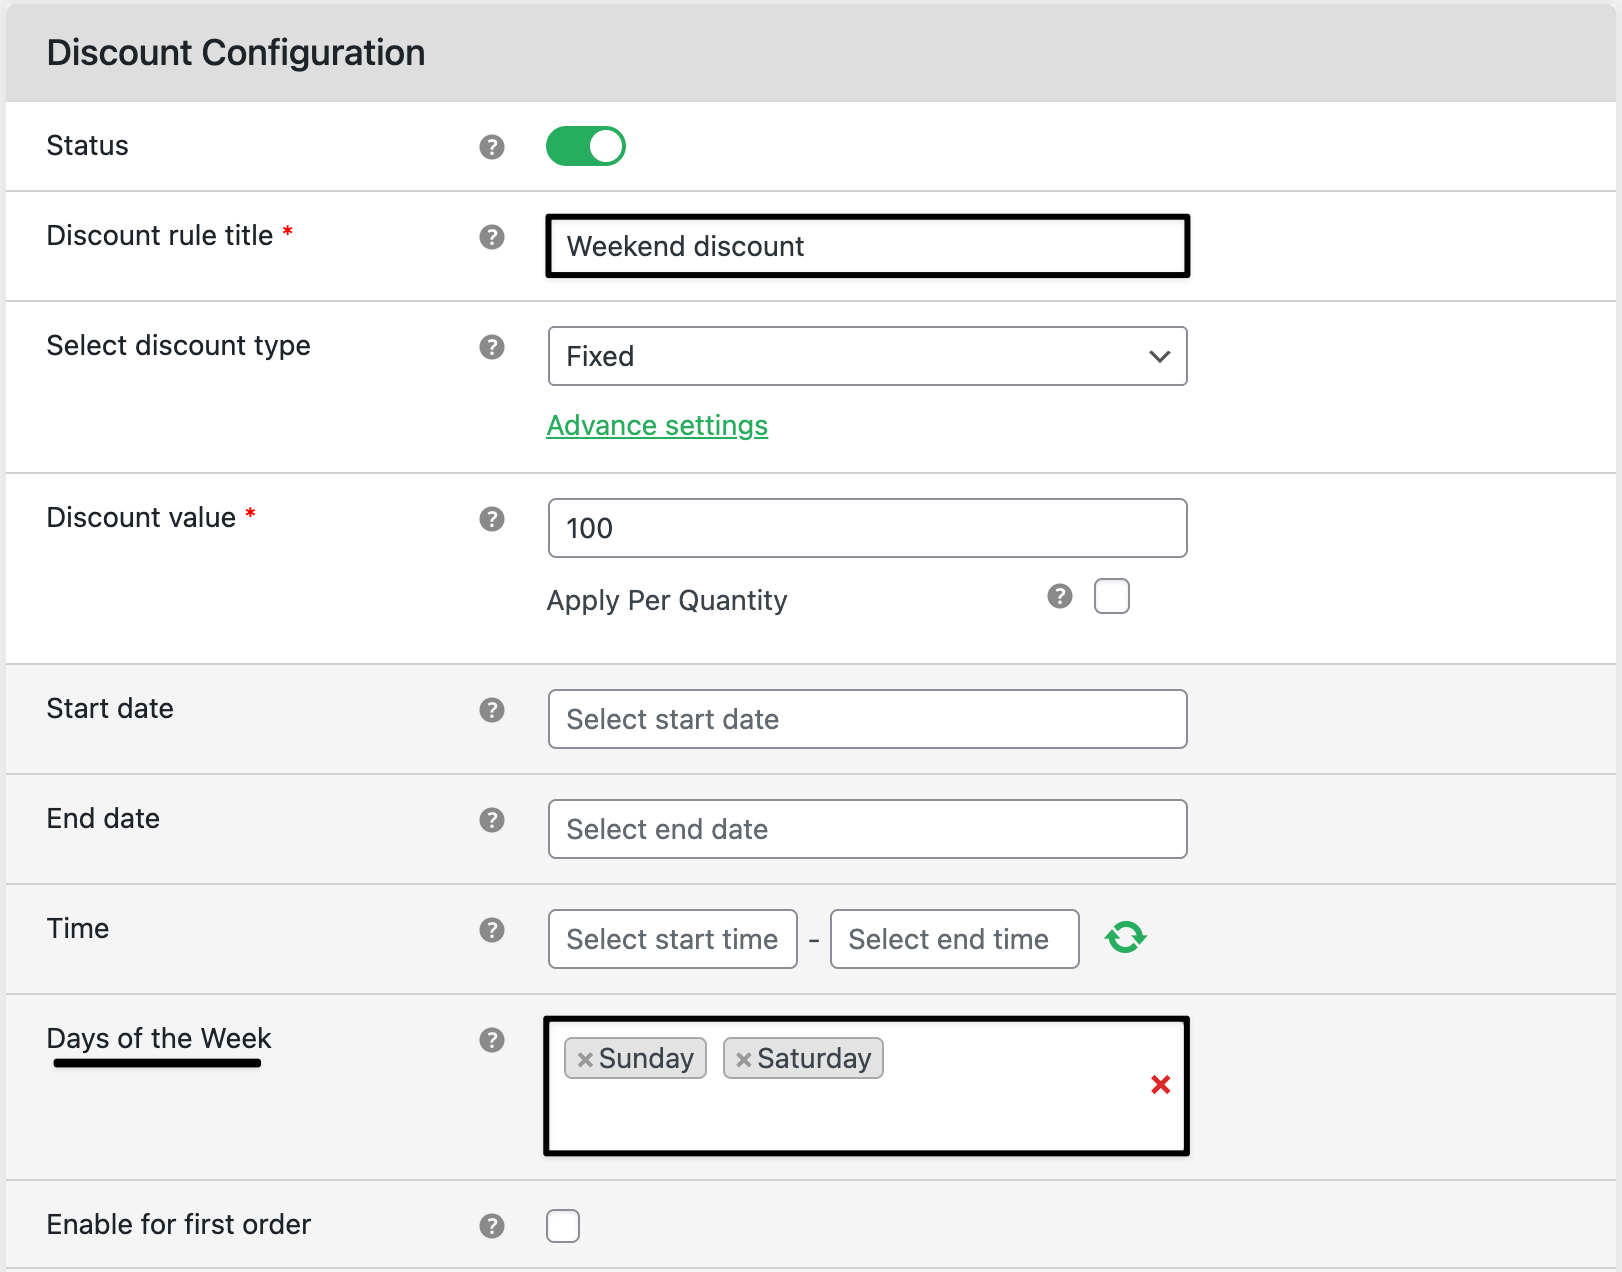The height and width of the screenshot is (1272, 1622).
Task: Check the Enable for first order box
Action: click(x=563, y=1225)
